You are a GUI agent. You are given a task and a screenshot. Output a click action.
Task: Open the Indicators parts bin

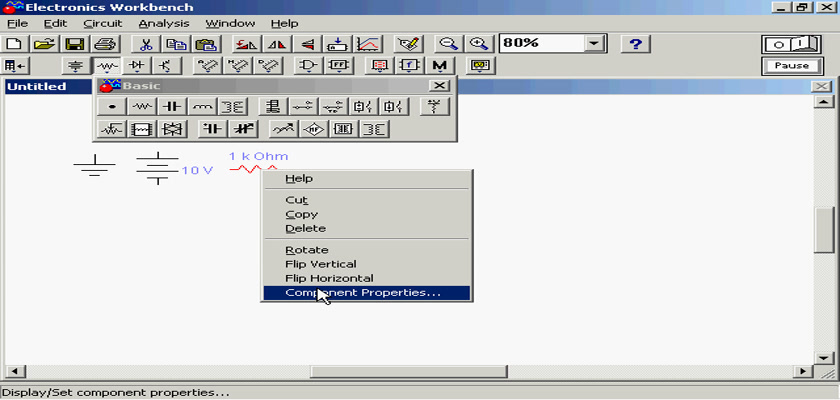pyautogui.click(x=379, y=66)
